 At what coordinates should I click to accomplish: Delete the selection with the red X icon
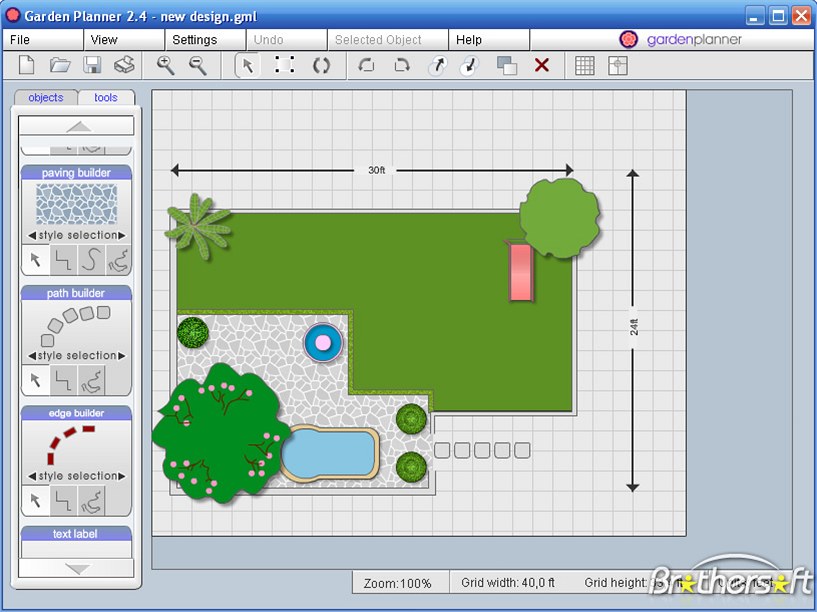pyautogui.click(x=542, y=66)
